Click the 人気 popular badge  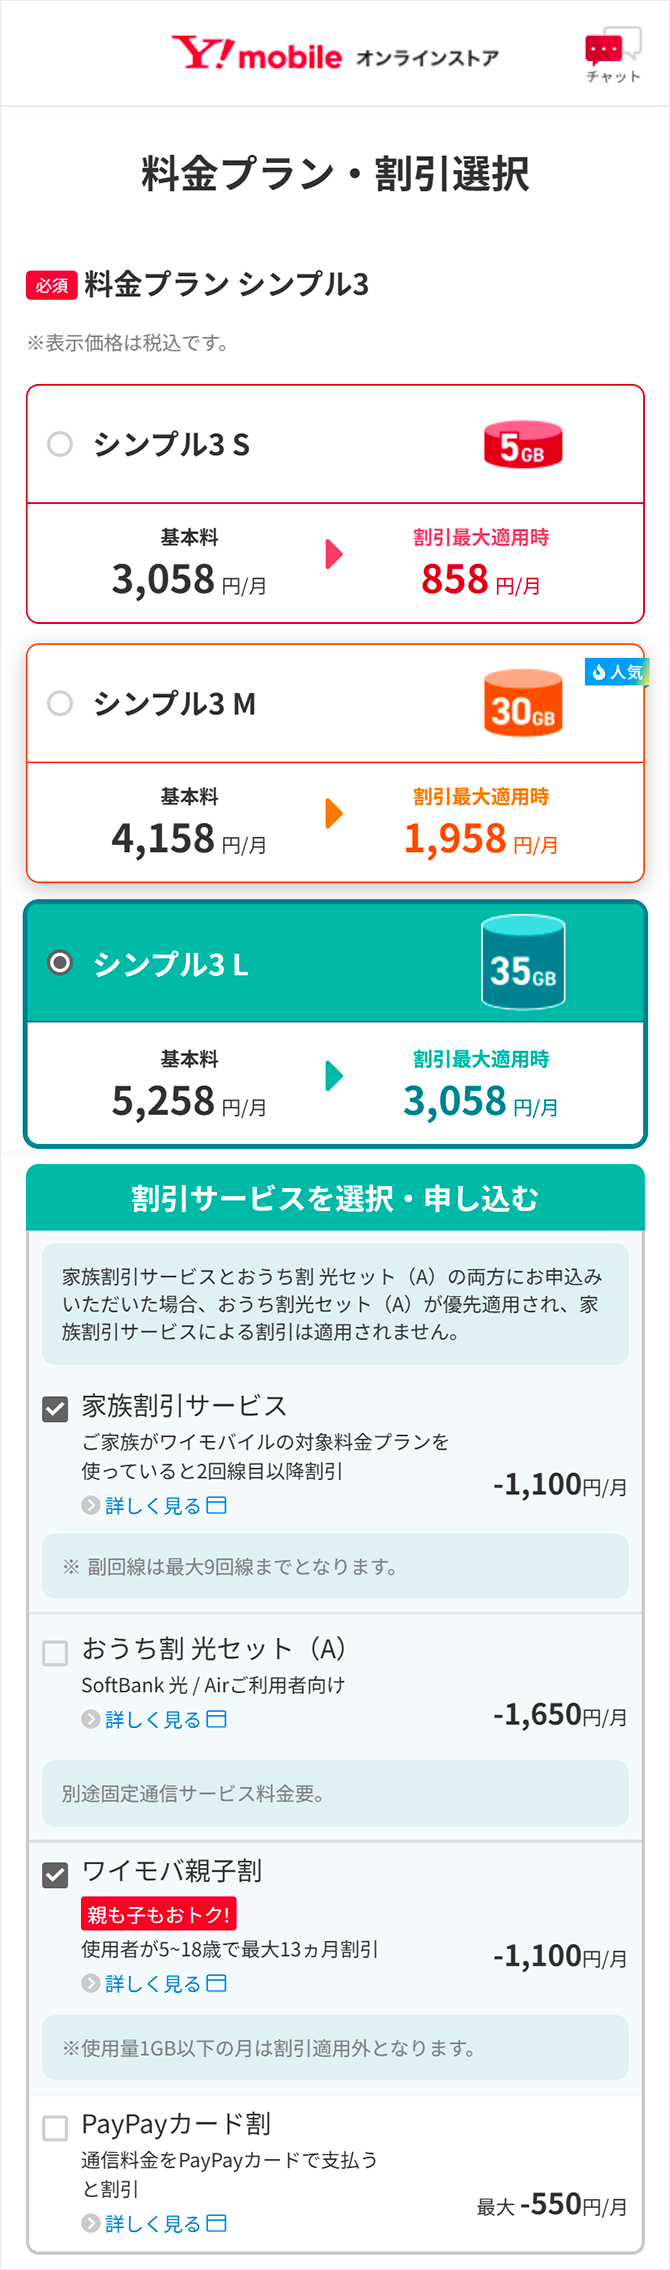point(616,672)
